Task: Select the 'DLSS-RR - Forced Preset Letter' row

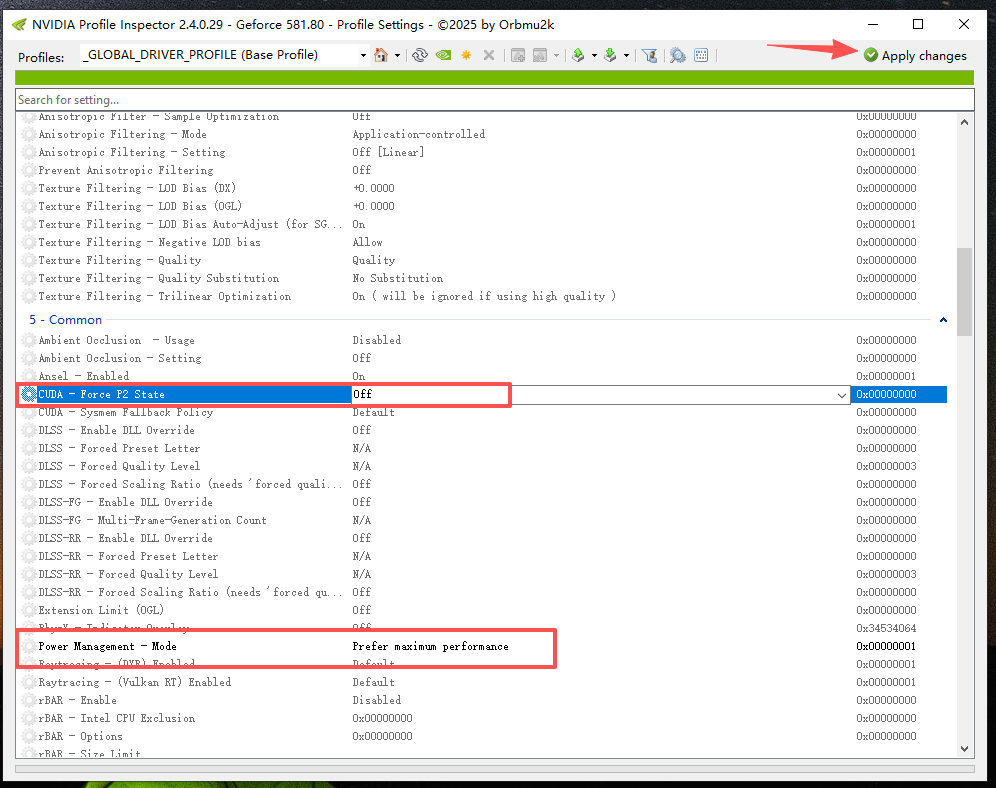Action: 483,556
